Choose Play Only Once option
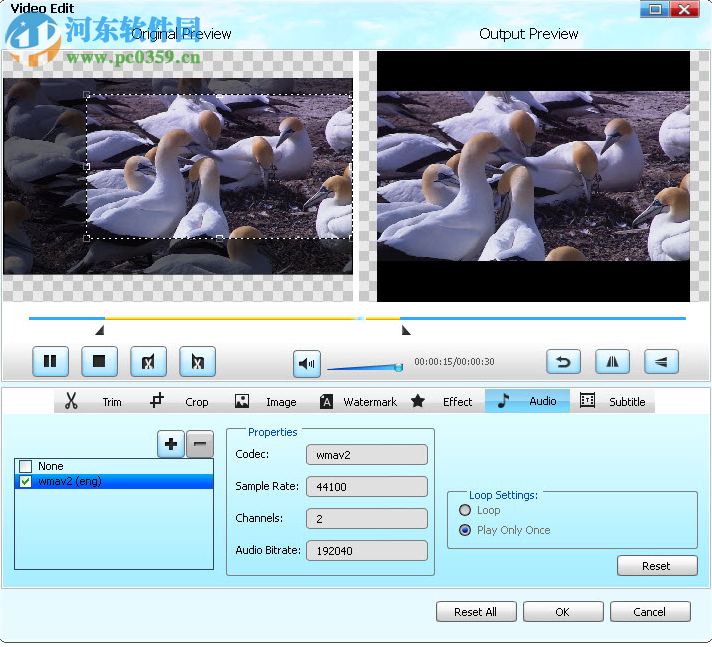The width and height of the screenshot is (712, 647). pyautogui.click(x=465, y=530)
